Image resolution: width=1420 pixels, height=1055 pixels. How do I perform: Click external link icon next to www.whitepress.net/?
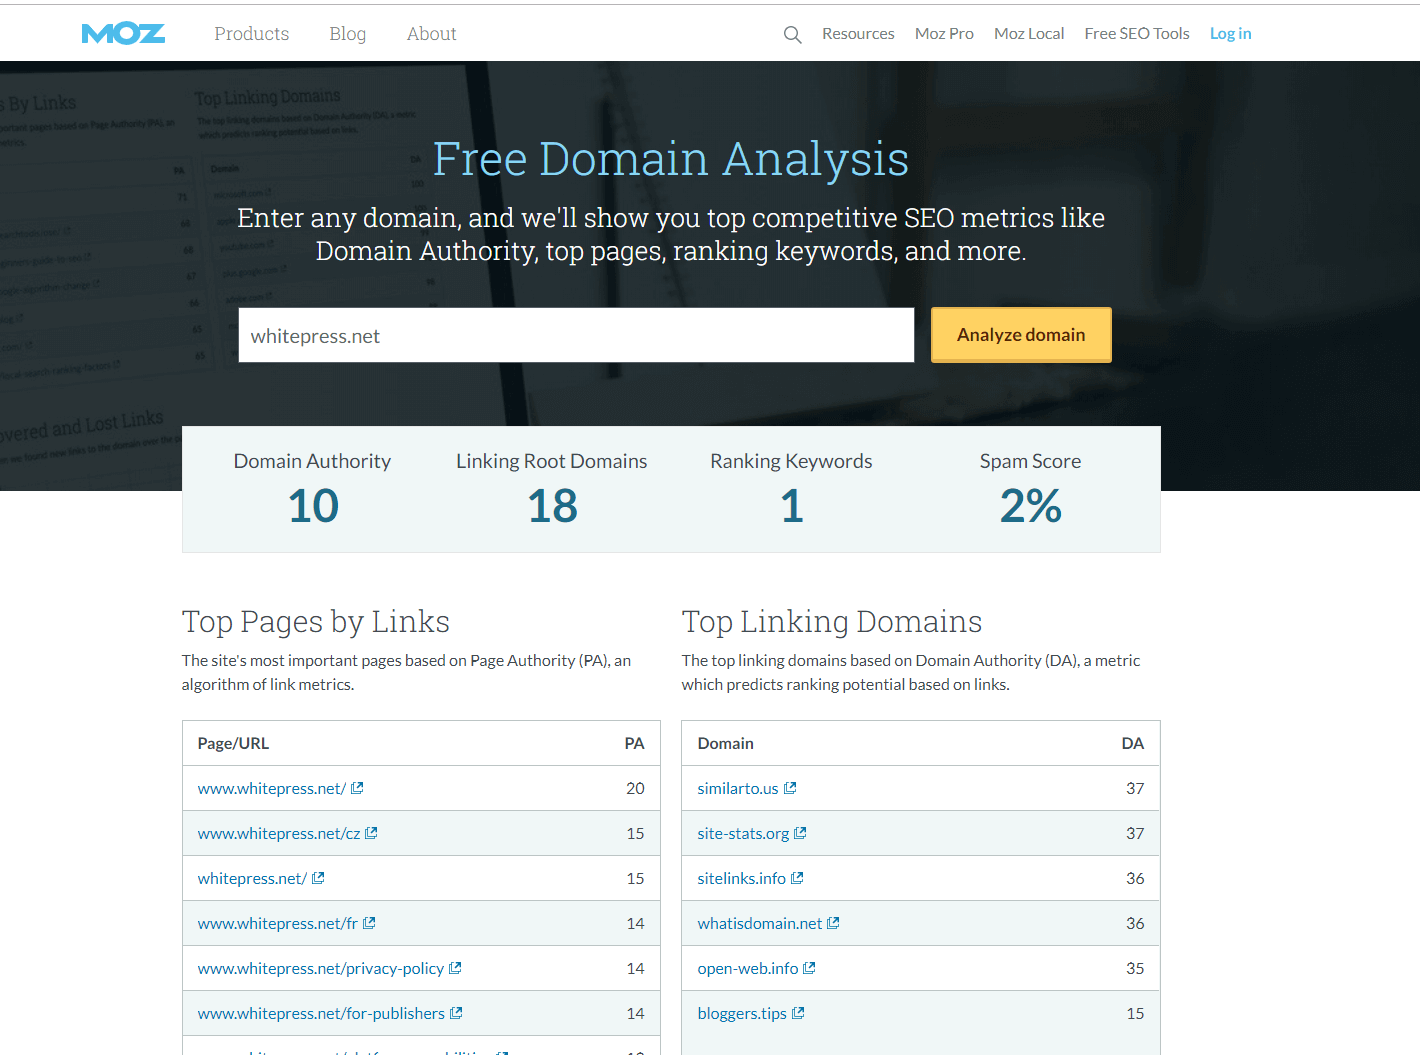(x=357, y=788)
